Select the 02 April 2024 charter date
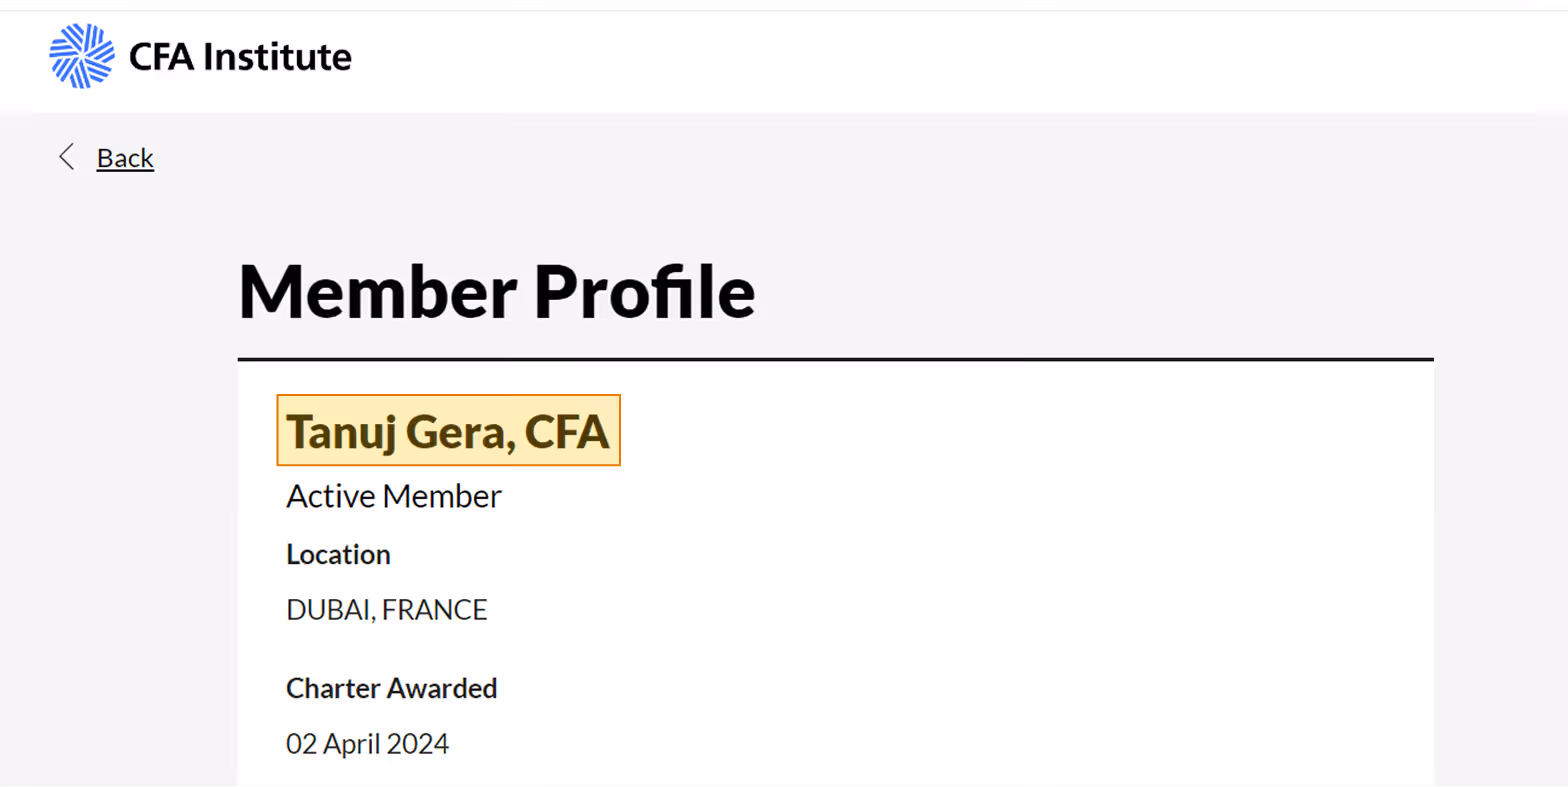 pos(366,743)
